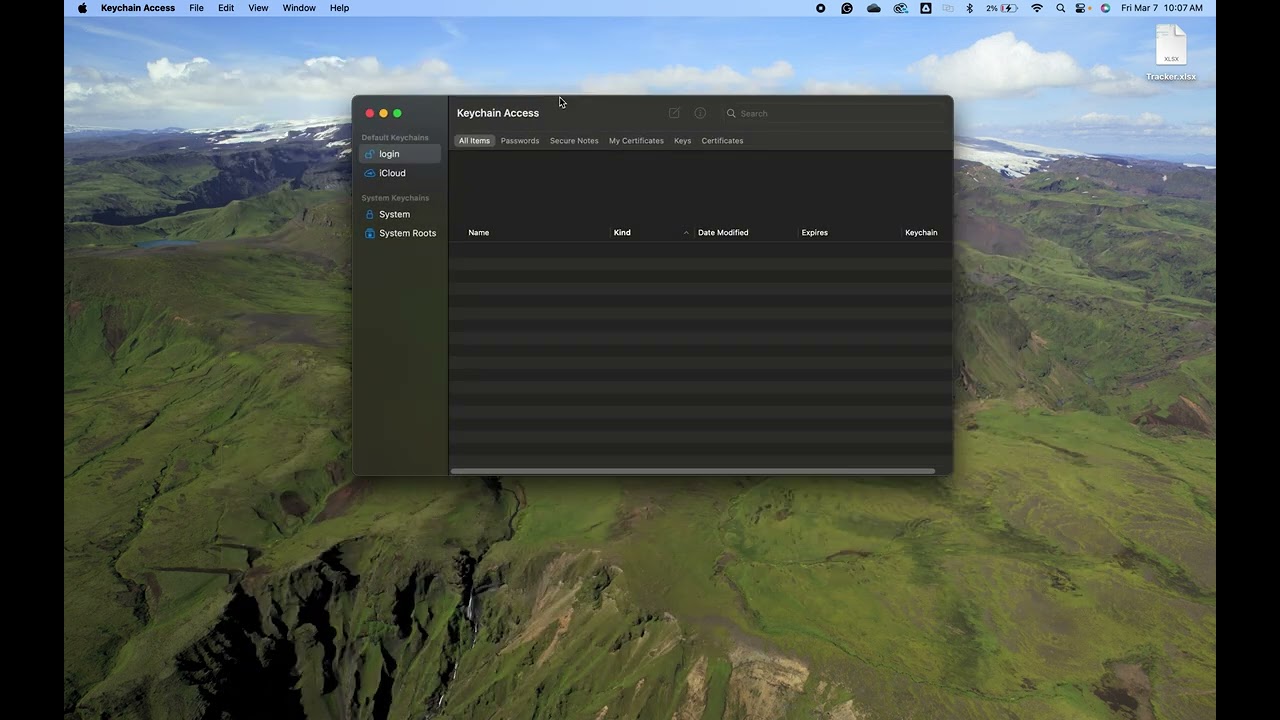Open the File menu
1280x720 pixels.
pyautogui.click(x=196, y=8)
